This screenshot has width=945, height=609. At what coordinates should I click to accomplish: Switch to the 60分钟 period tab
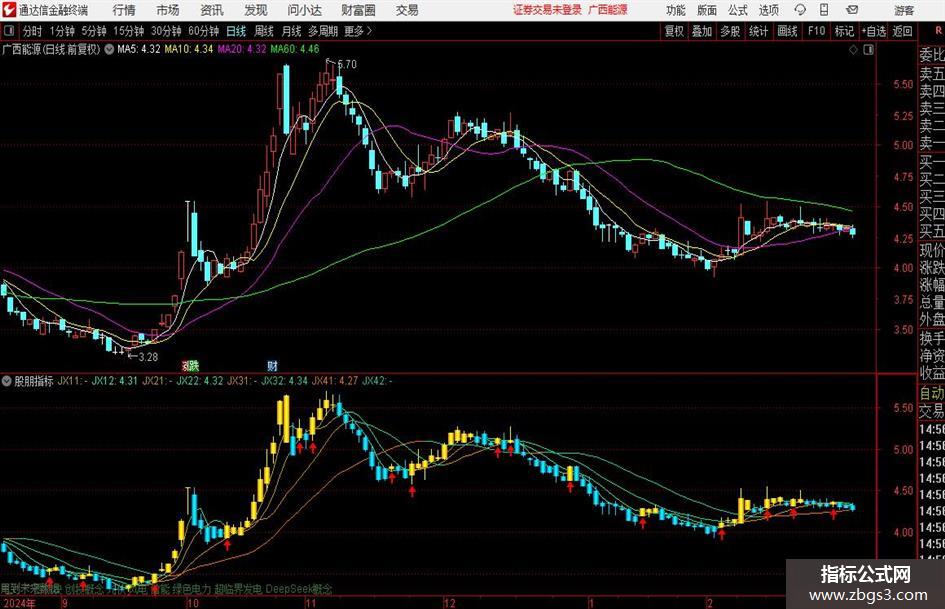click(x=204, y=31)
